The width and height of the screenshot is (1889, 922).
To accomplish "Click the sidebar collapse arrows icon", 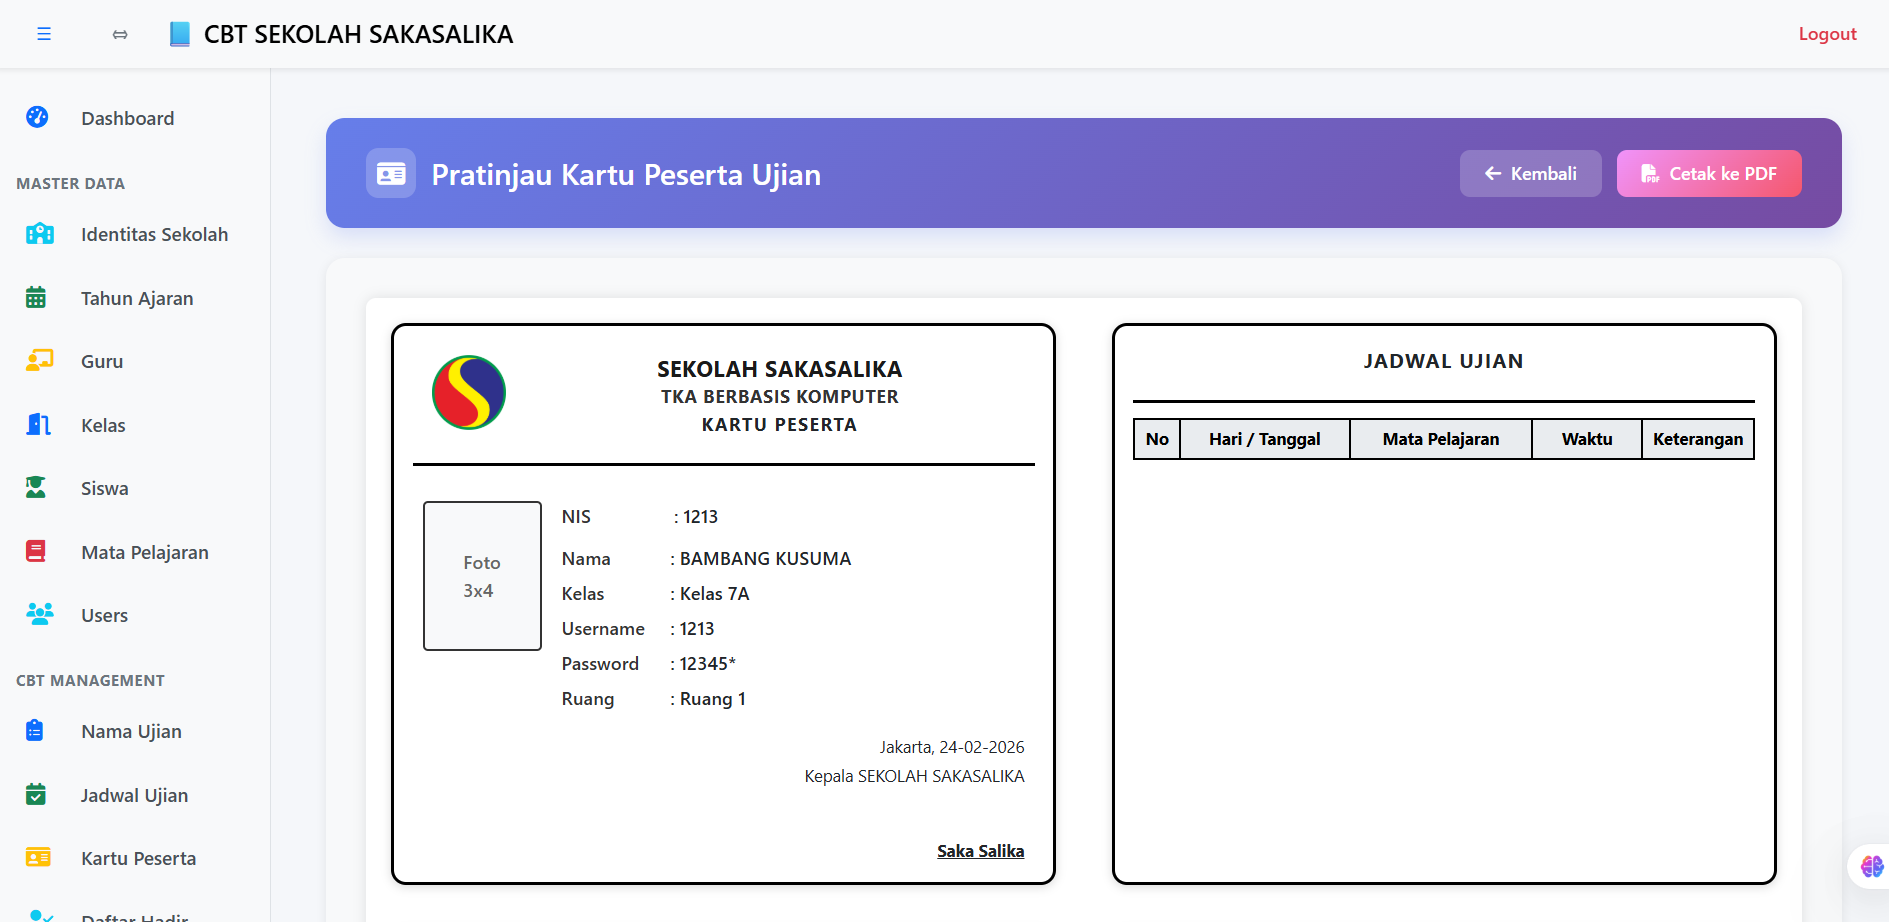I will coord(119,33).
